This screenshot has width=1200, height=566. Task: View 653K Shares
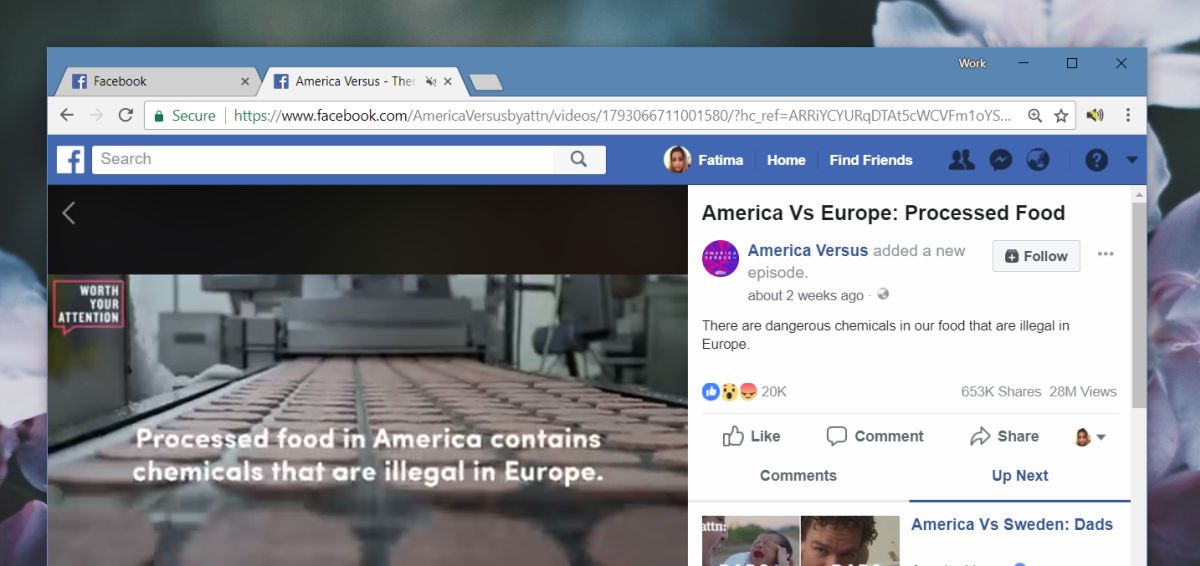coord(1001,392)
